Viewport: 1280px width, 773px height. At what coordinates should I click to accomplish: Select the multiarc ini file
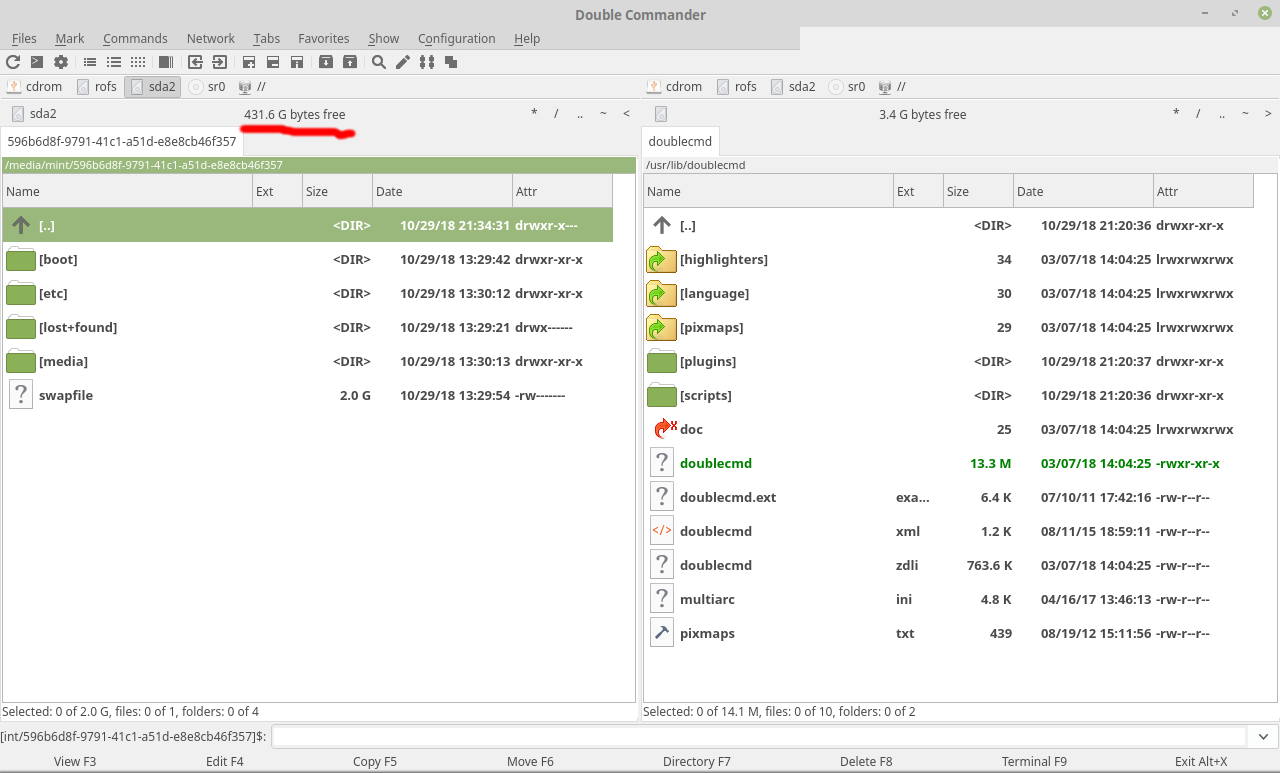tap(948, 599)
